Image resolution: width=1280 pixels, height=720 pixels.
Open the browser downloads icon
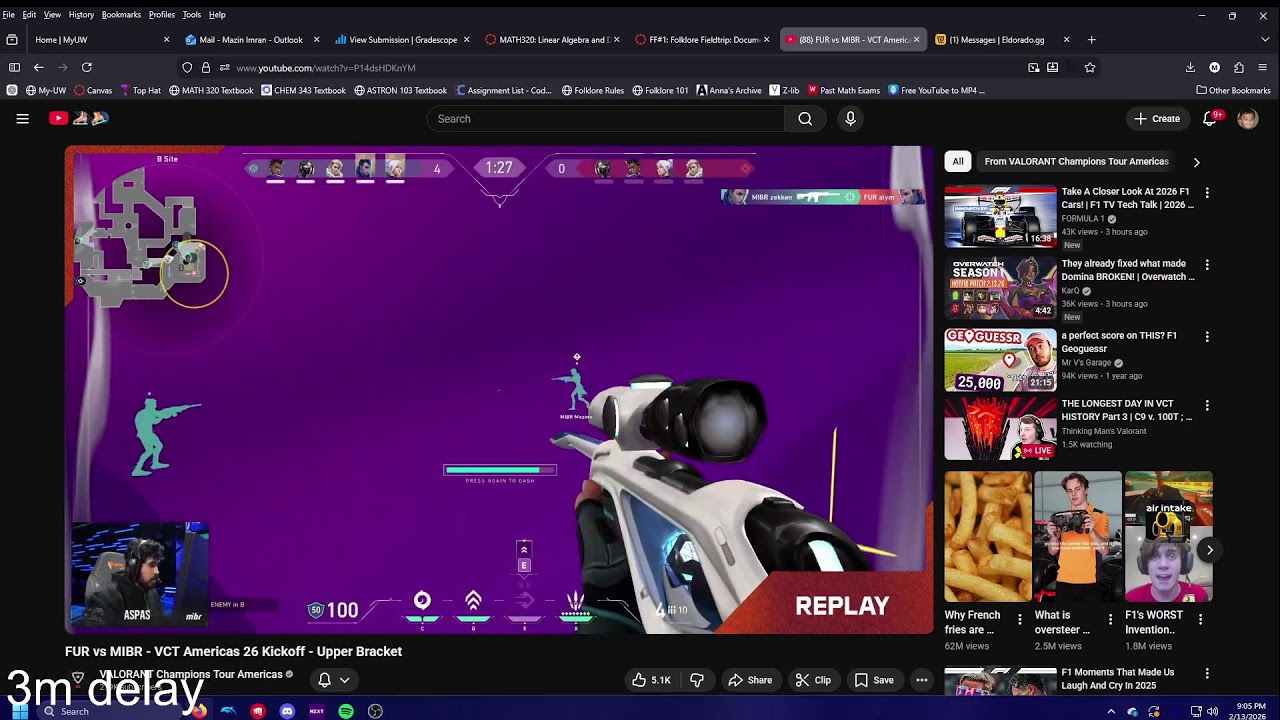(1190, 67)
